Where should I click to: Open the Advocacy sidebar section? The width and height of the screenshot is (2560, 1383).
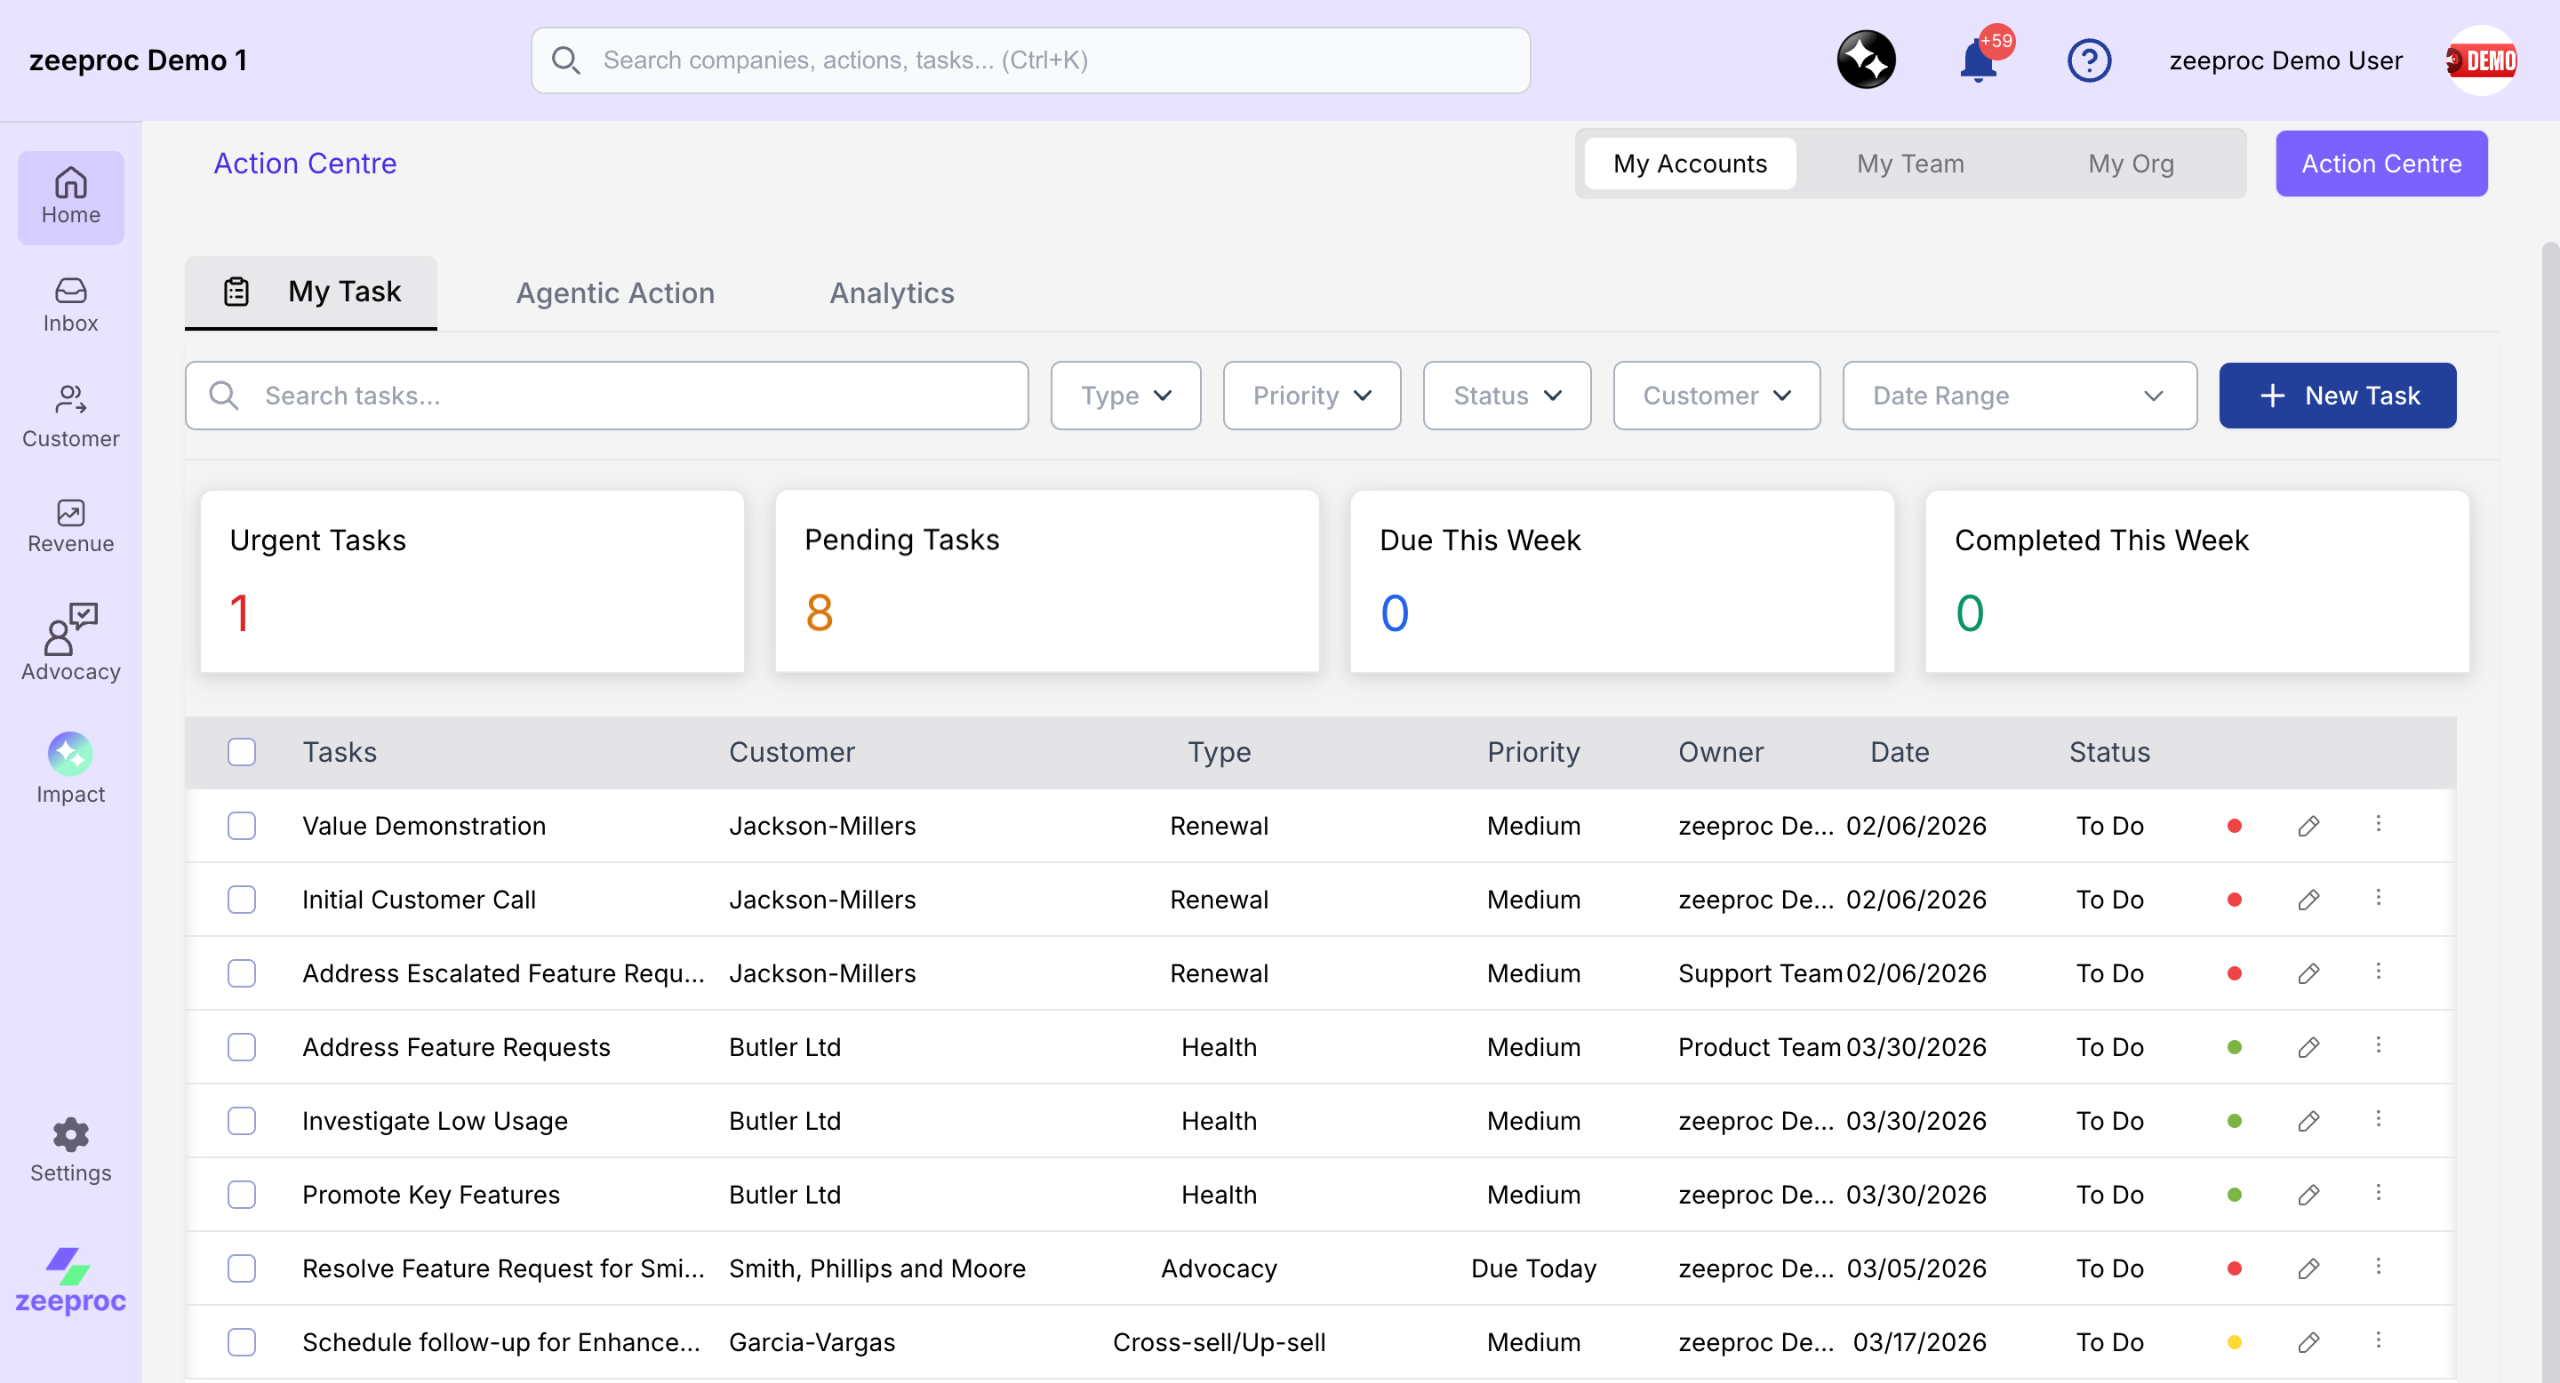click(x=70, y=642)
